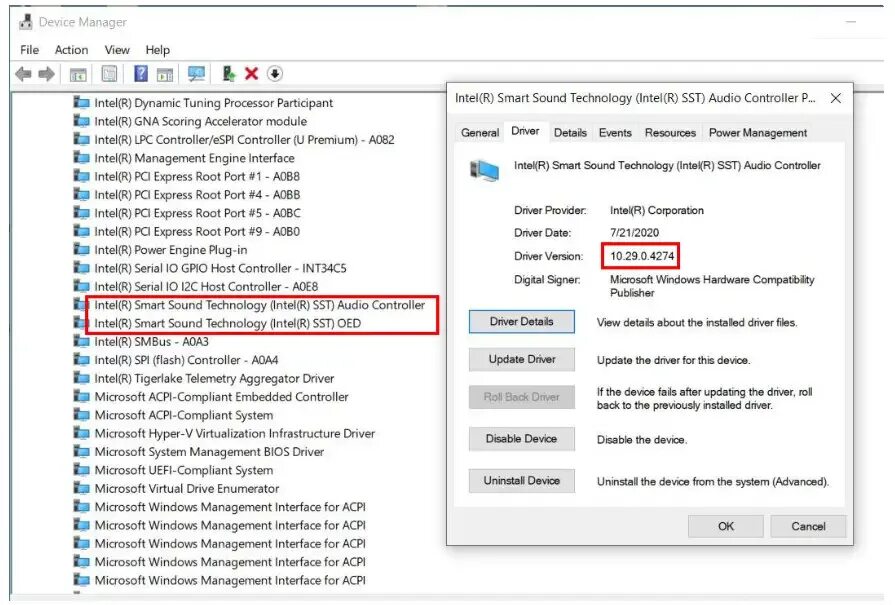Select Intel(R) Dynamic Tuning Processor Participant
Image resolution: width=895 pixels, height=605 pixels.
click(213, 103)
